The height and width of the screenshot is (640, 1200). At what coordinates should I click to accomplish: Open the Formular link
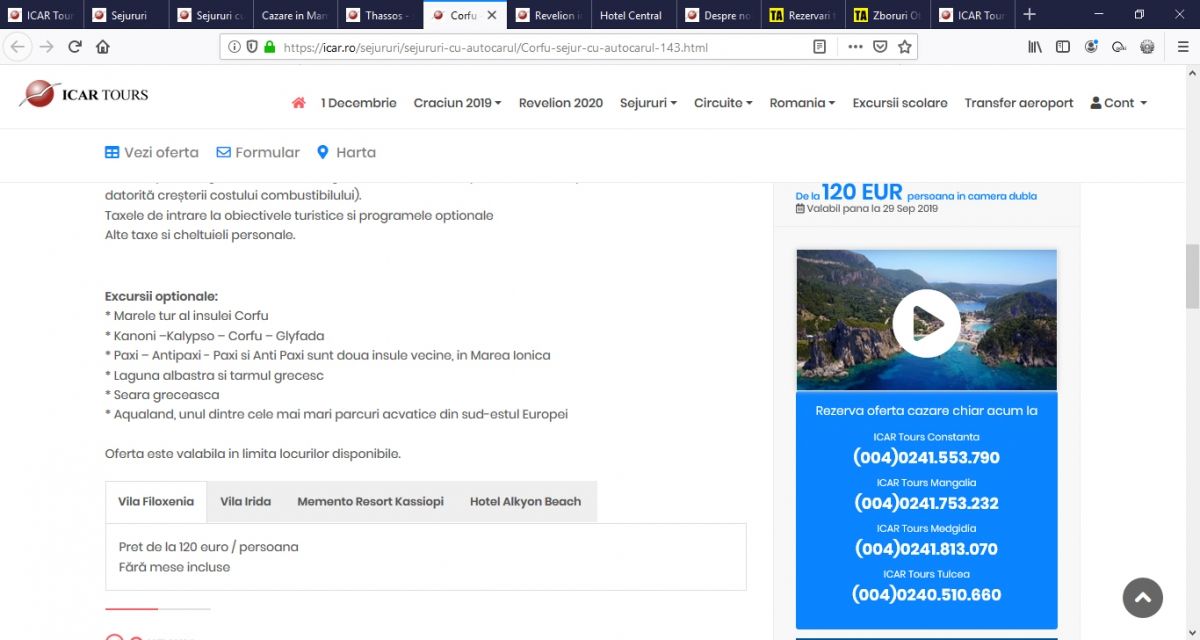[258, 153]
